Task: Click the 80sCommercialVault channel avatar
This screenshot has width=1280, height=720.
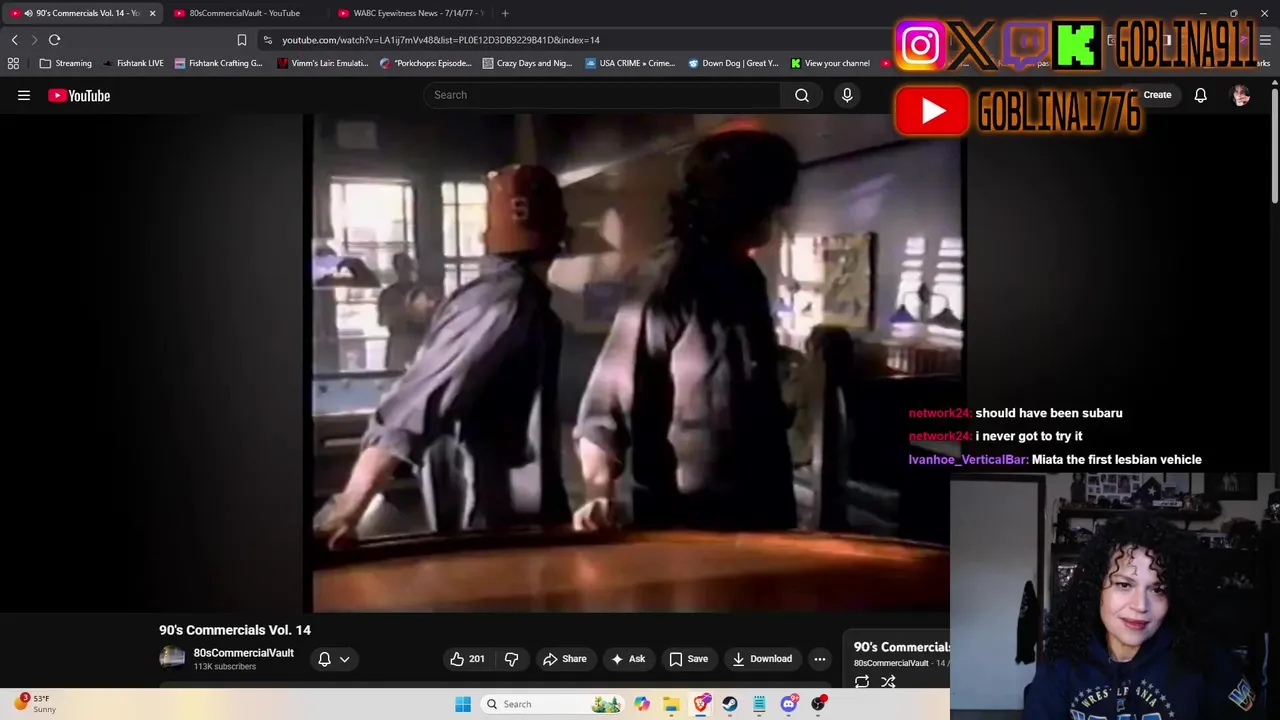Action: pyautogui.click(x=172, y=657)
